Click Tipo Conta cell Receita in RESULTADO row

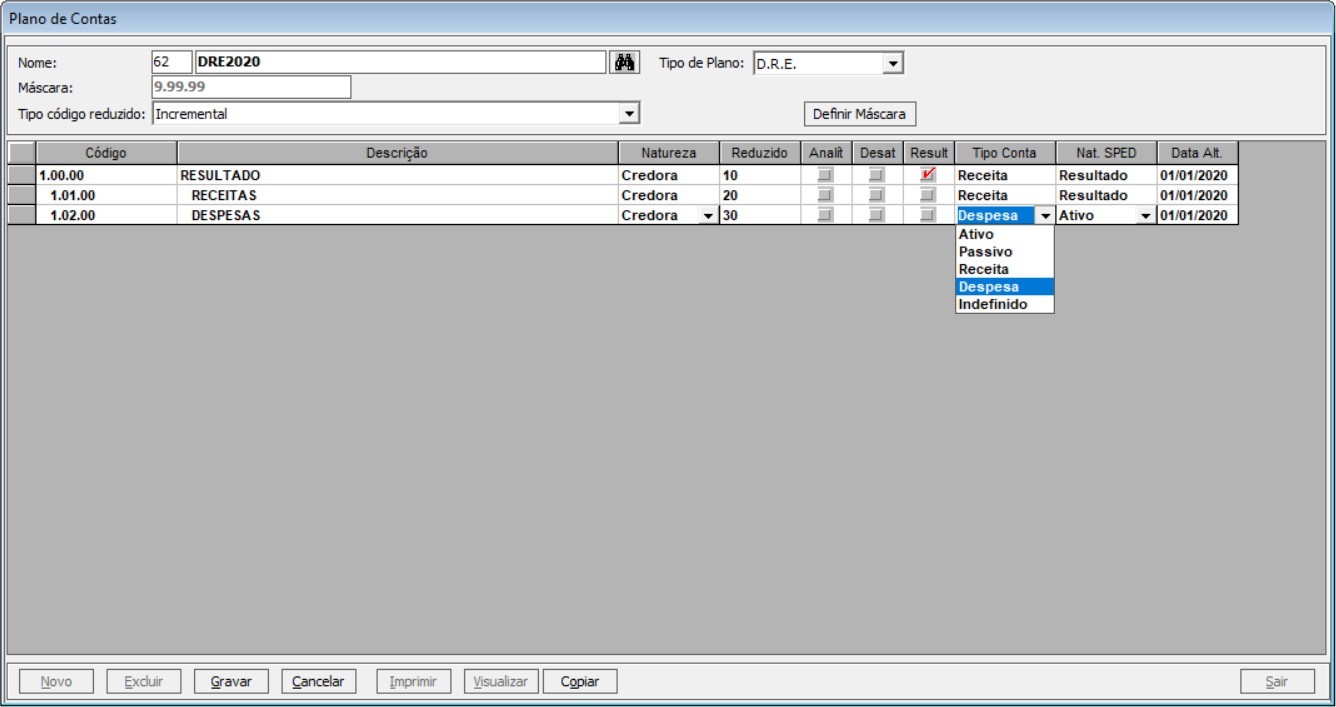tap(1005, 175)
